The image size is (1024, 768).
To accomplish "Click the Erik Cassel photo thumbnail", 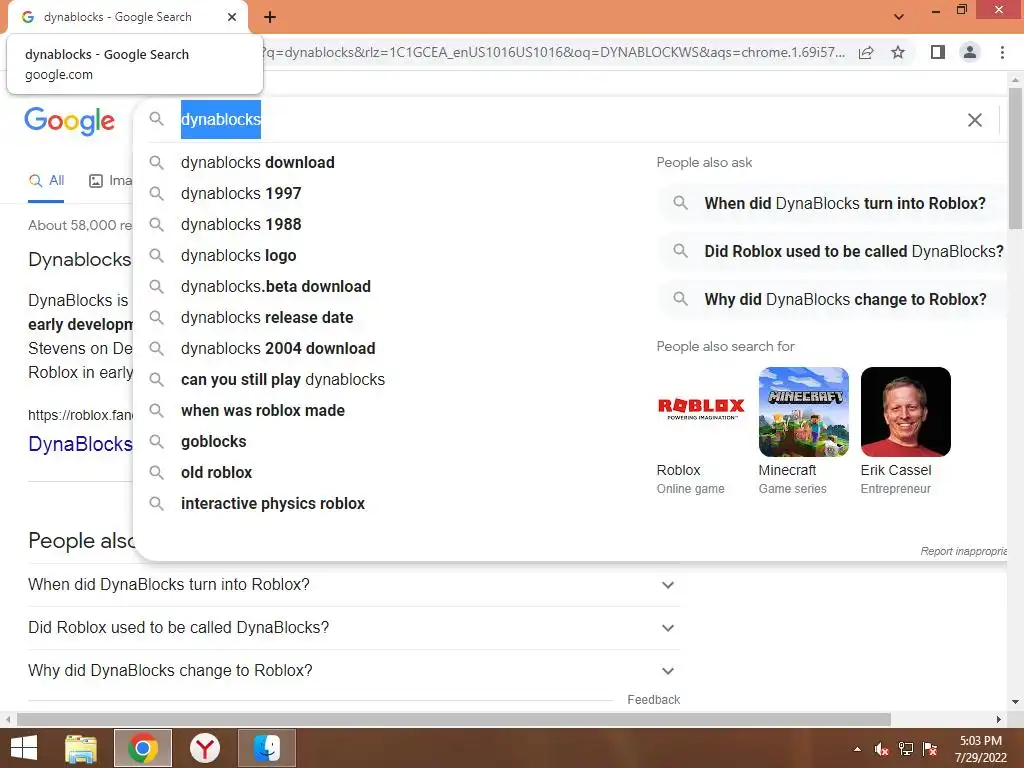I will (905, 411).
